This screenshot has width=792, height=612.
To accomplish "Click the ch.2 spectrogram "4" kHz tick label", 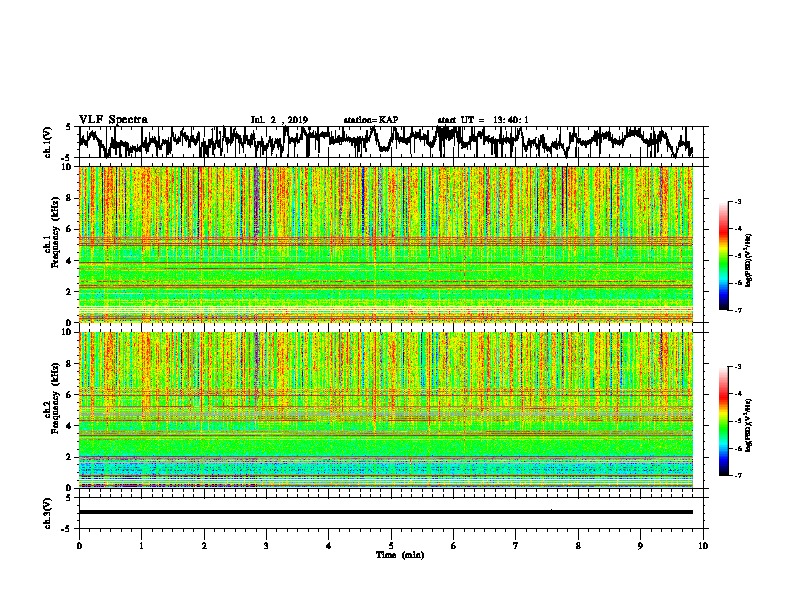I will [x=69, y=426].
